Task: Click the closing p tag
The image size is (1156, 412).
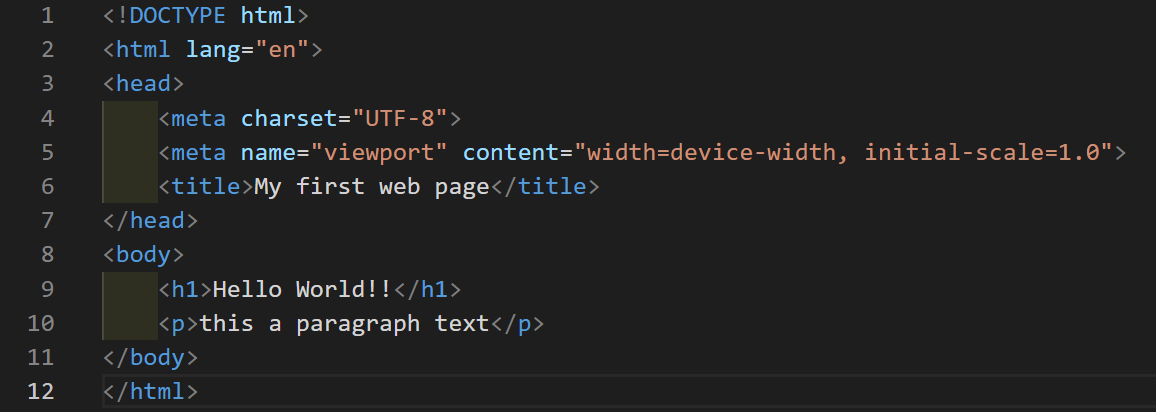Action: coord(517,324)
